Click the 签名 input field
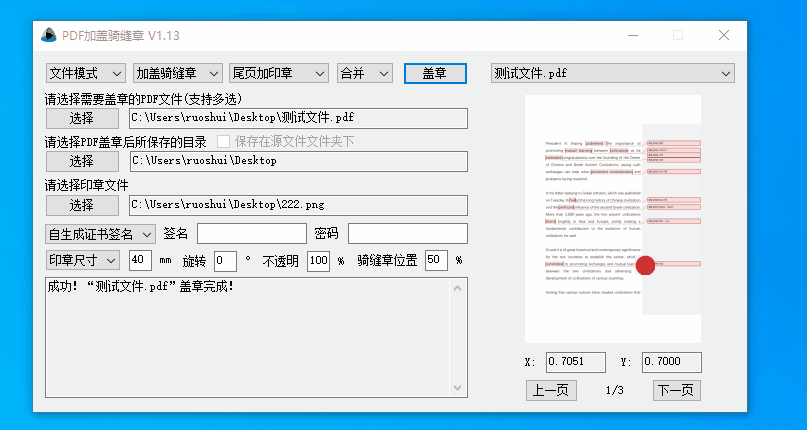Screen dimensions: 807x430 [x=252, y=234]
